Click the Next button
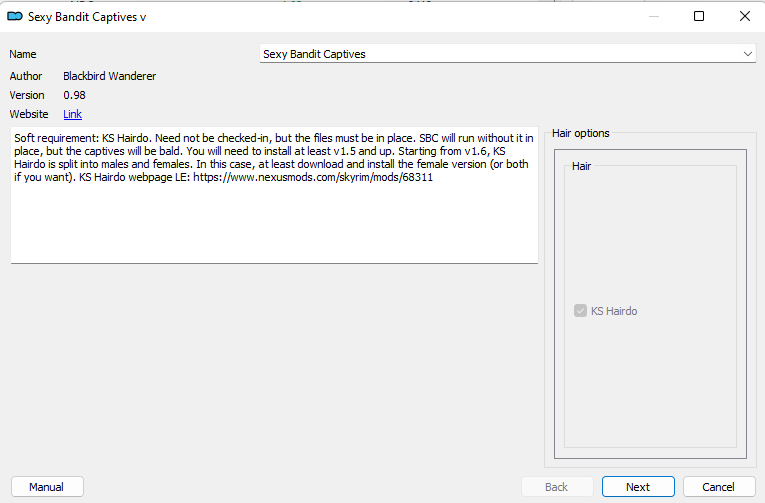765x503 pixels. tap(638, 487)
